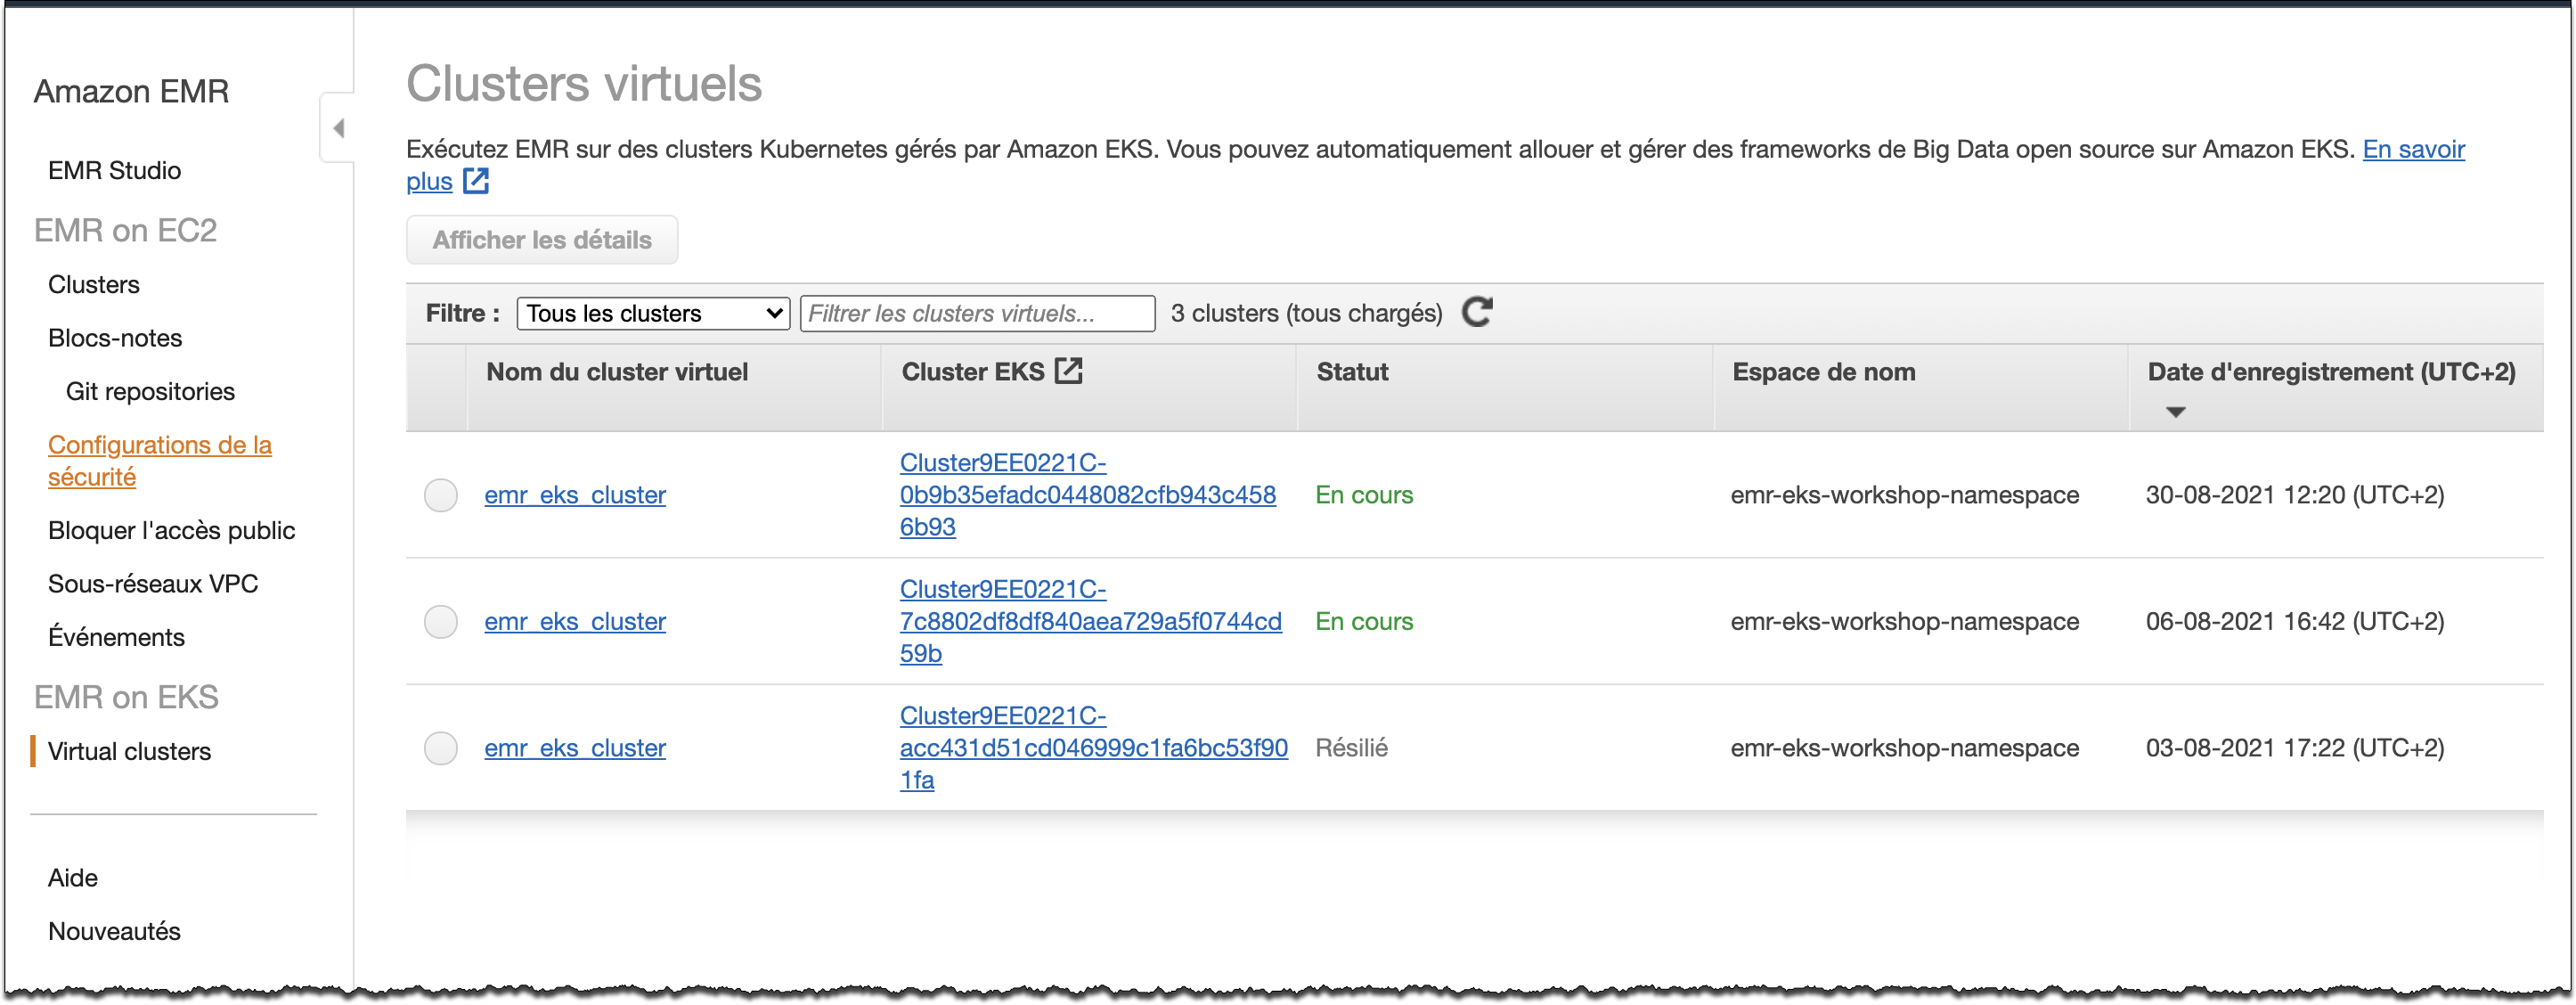Collapse the Amazon EMR sidebar arrow
The image size is (2576, 1005).
coord(338,128)
